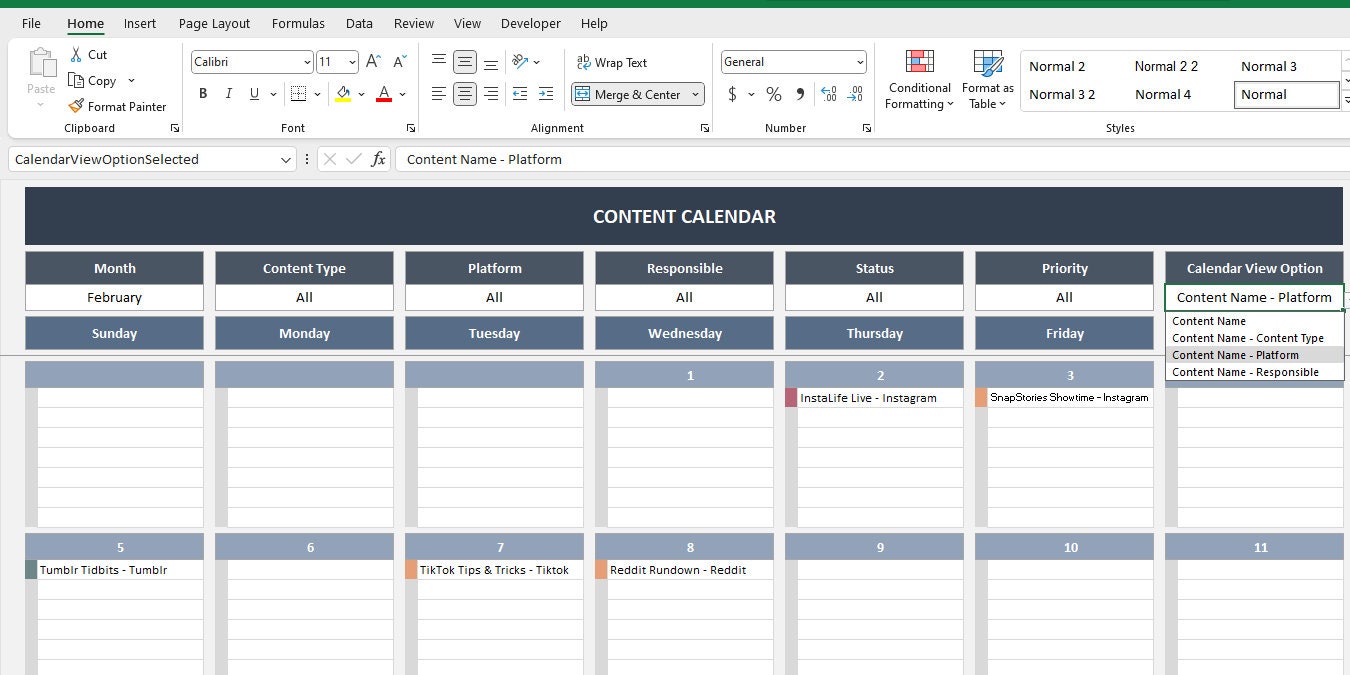The image size is (1350, 675).
Task: Select the Format Painter tool
Action: click(x=118, y=106)
